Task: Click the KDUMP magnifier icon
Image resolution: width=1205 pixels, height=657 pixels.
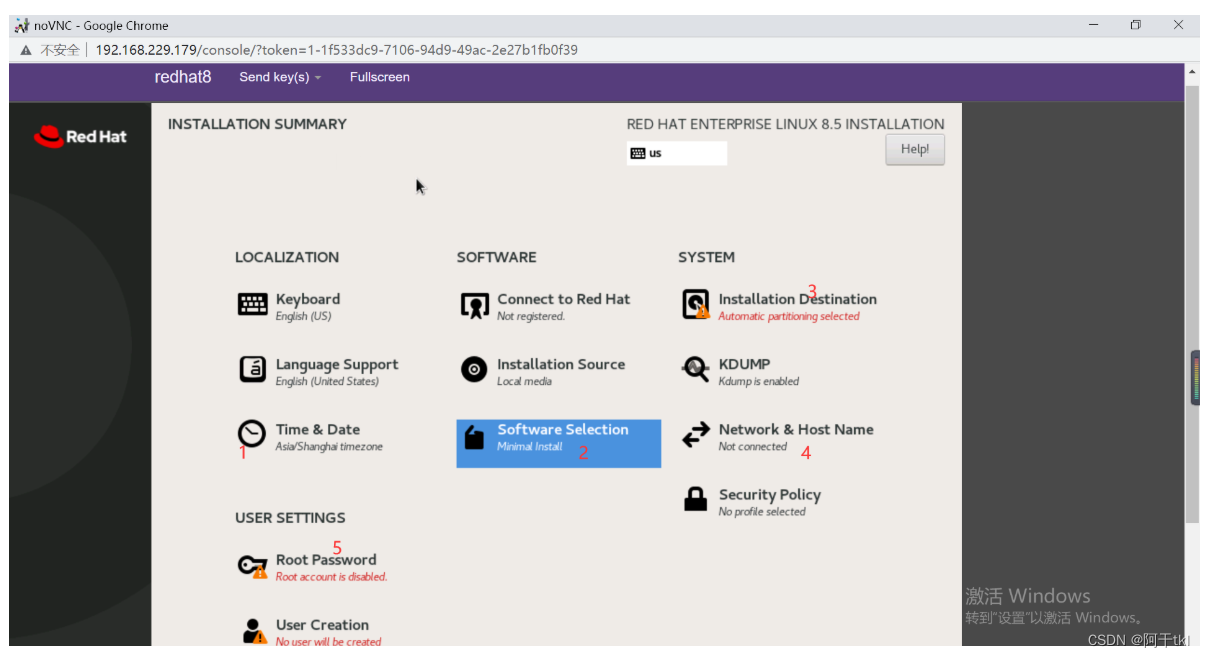Action: coord(695,370)
